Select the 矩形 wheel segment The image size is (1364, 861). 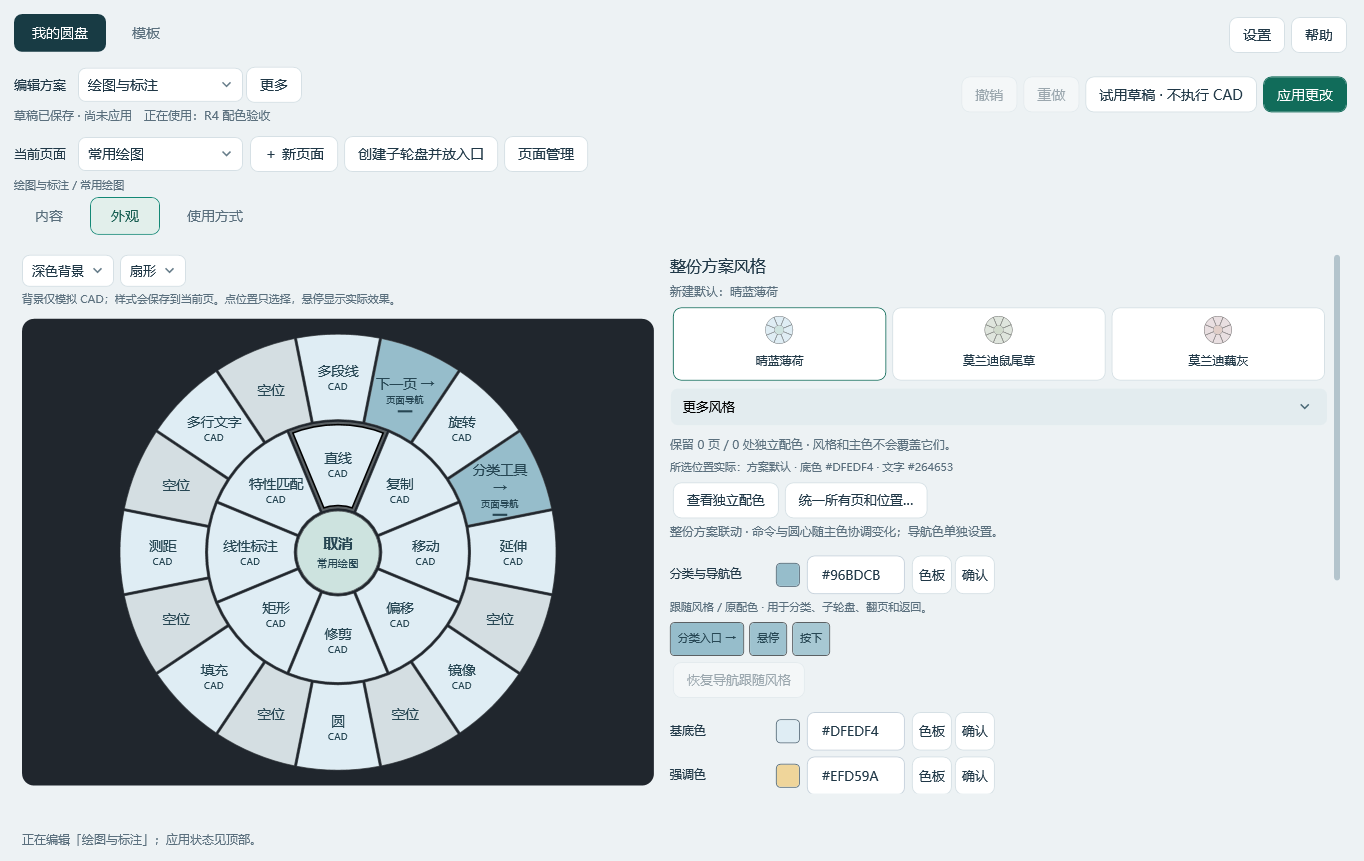(276, 614)
